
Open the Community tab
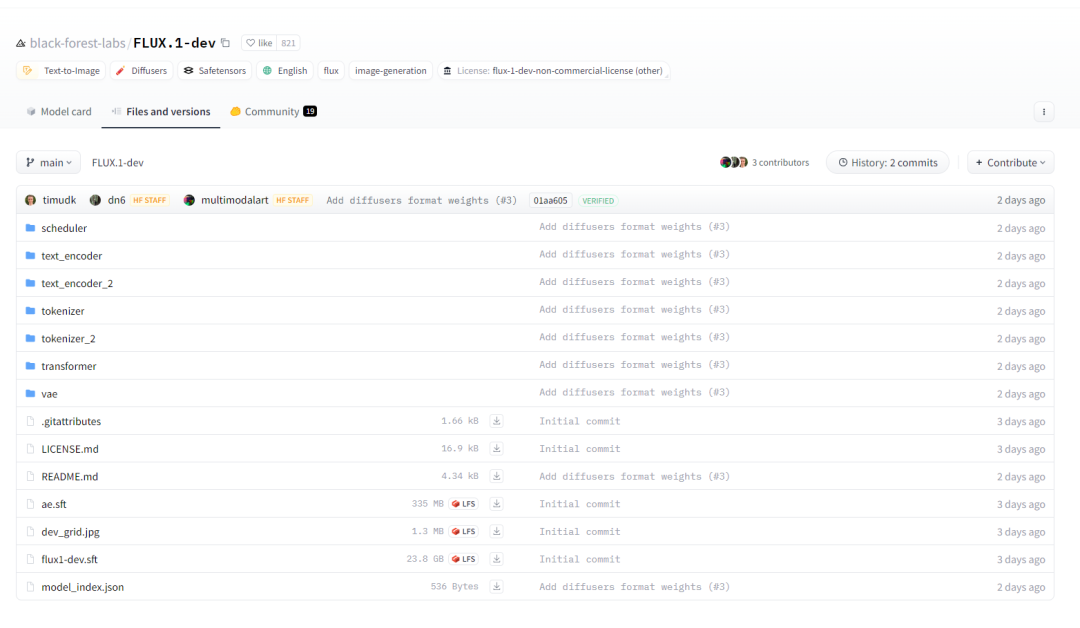(273, 112)
